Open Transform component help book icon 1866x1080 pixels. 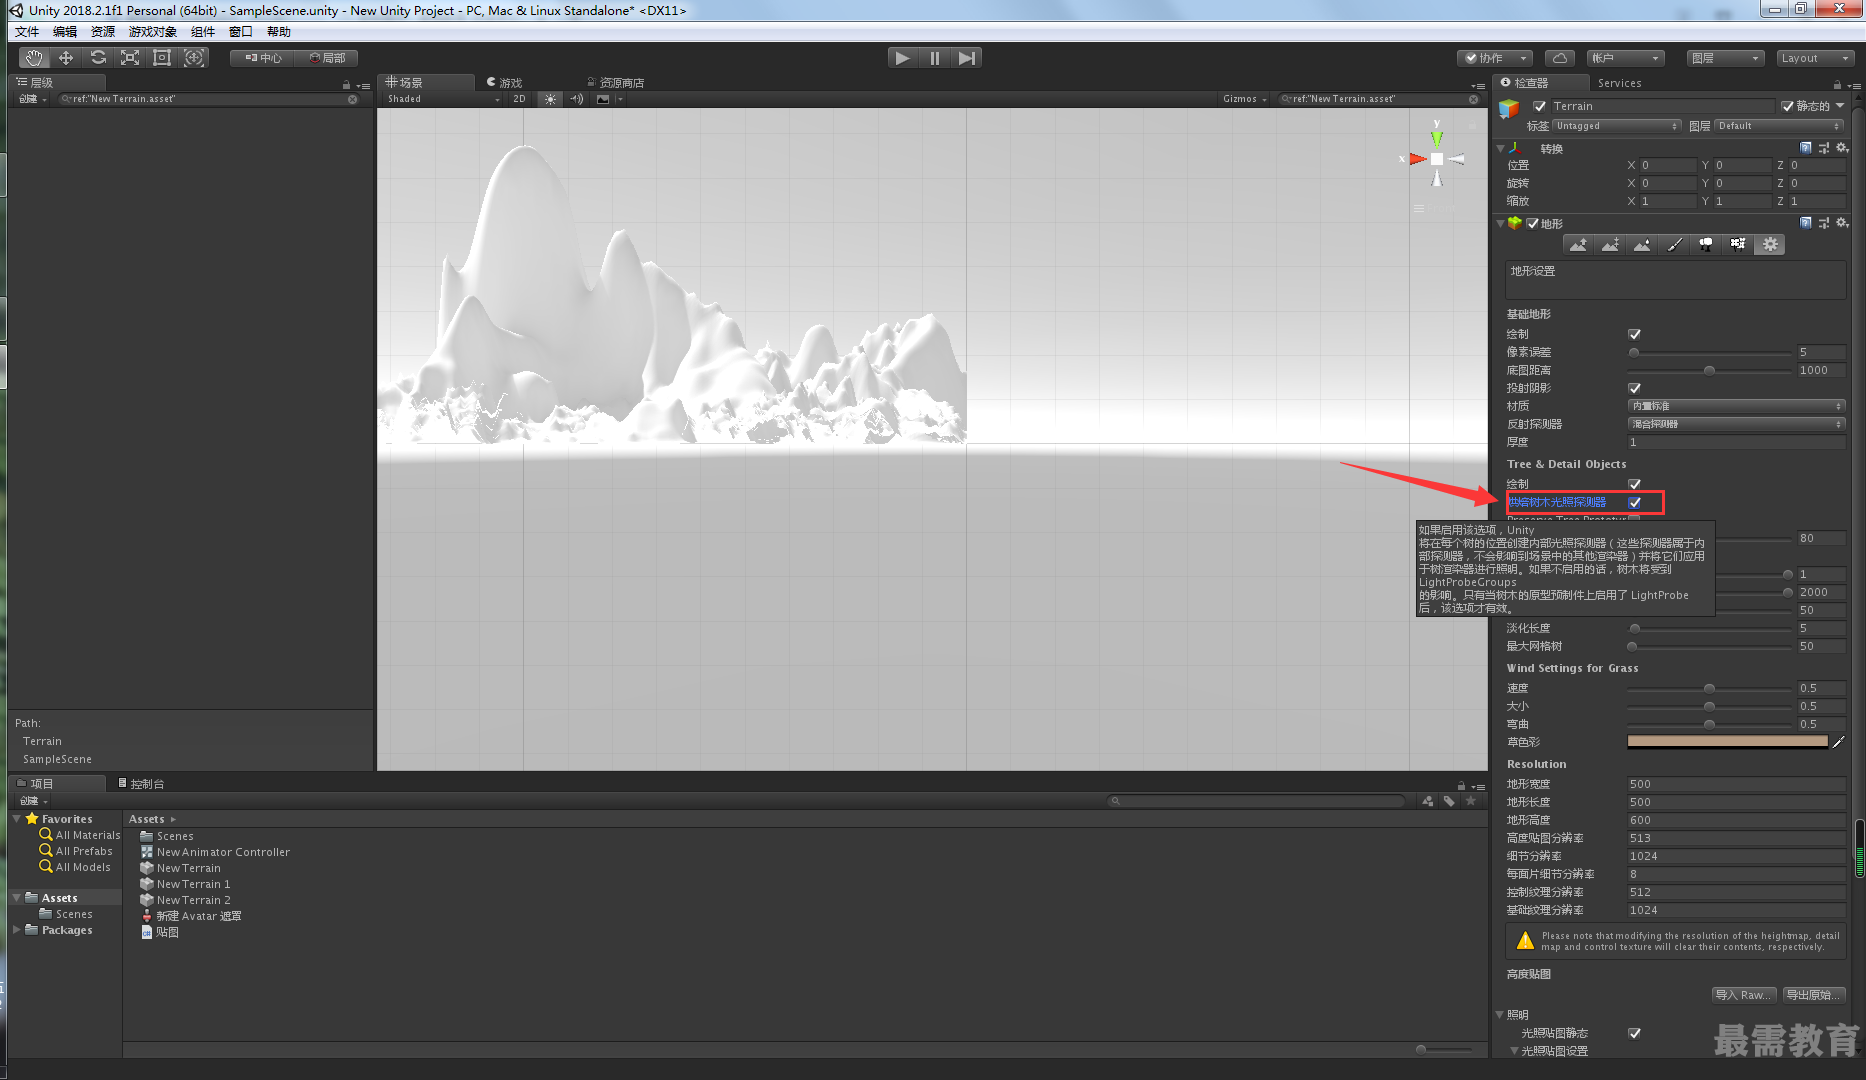1806,148
